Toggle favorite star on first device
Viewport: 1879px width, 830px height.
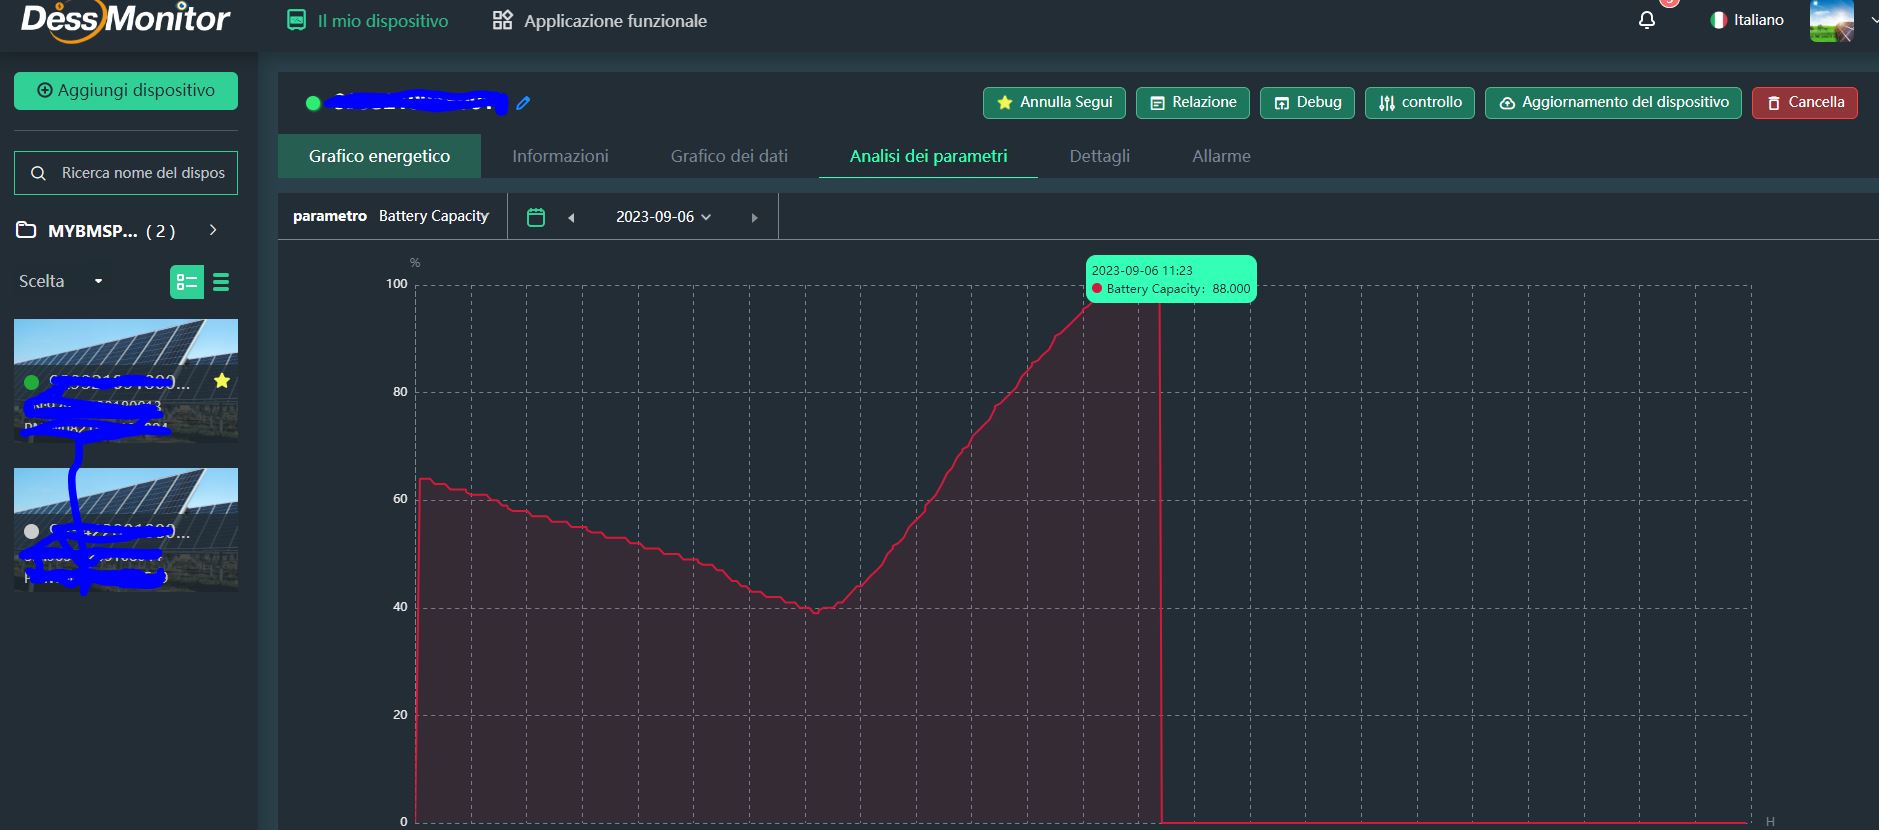coord(222,381)
